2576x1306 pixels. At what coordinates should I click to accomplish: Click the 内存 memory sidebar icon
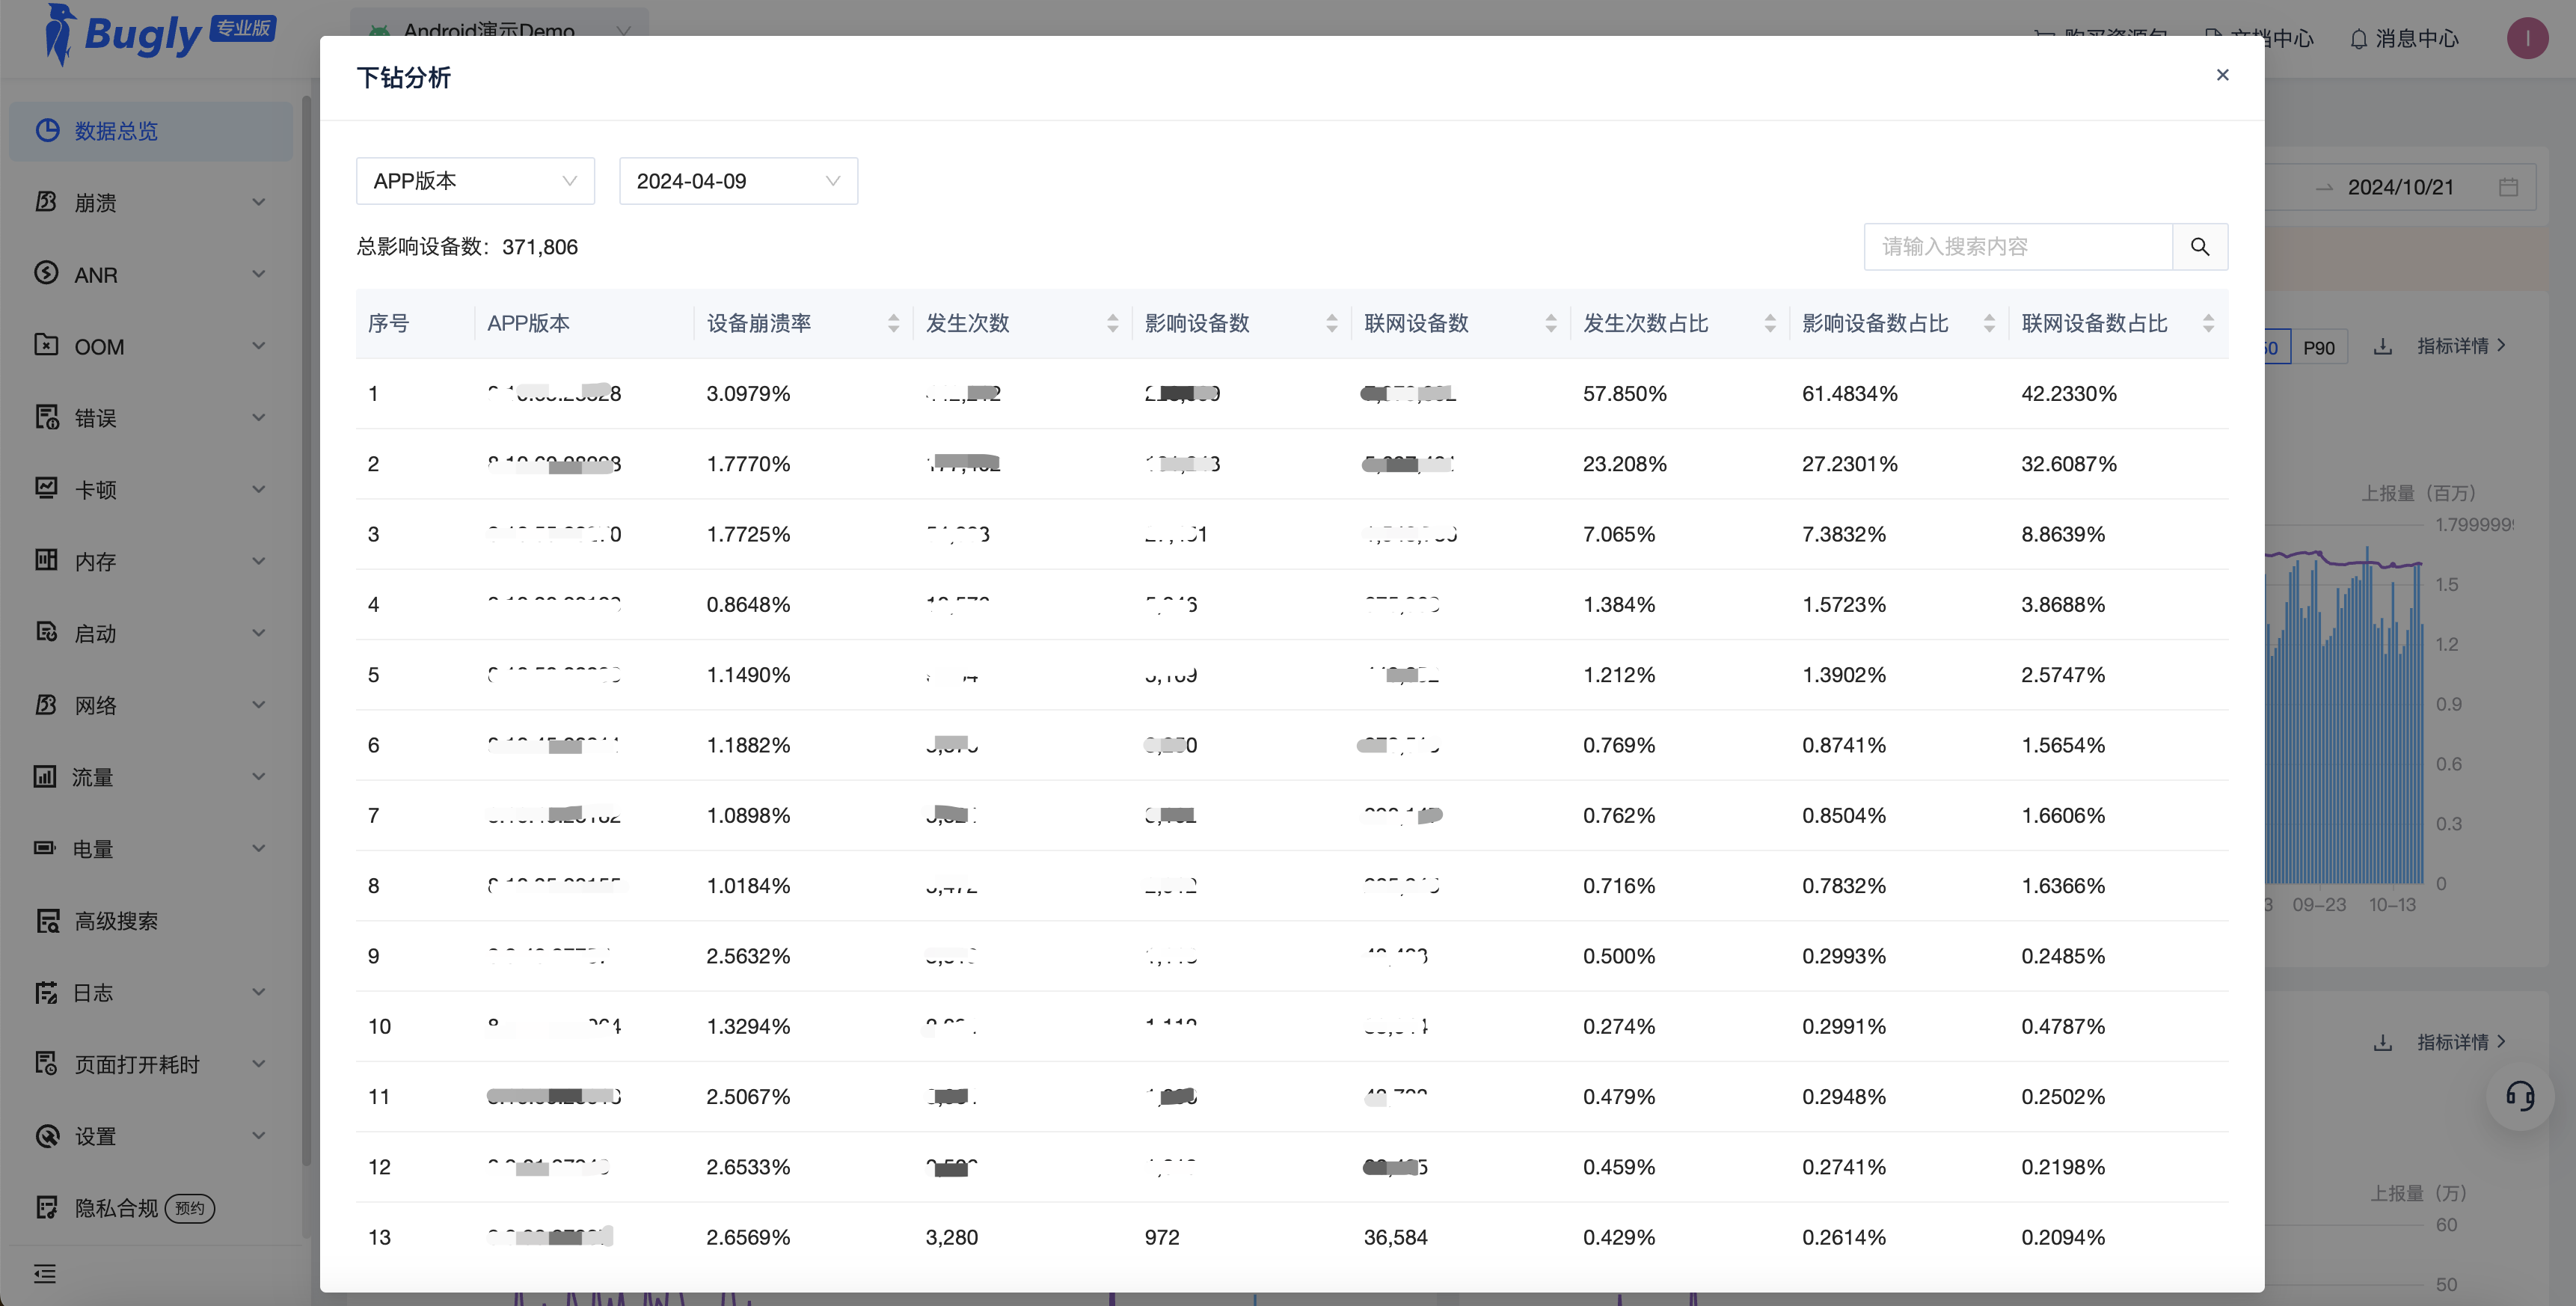[46, 560]
